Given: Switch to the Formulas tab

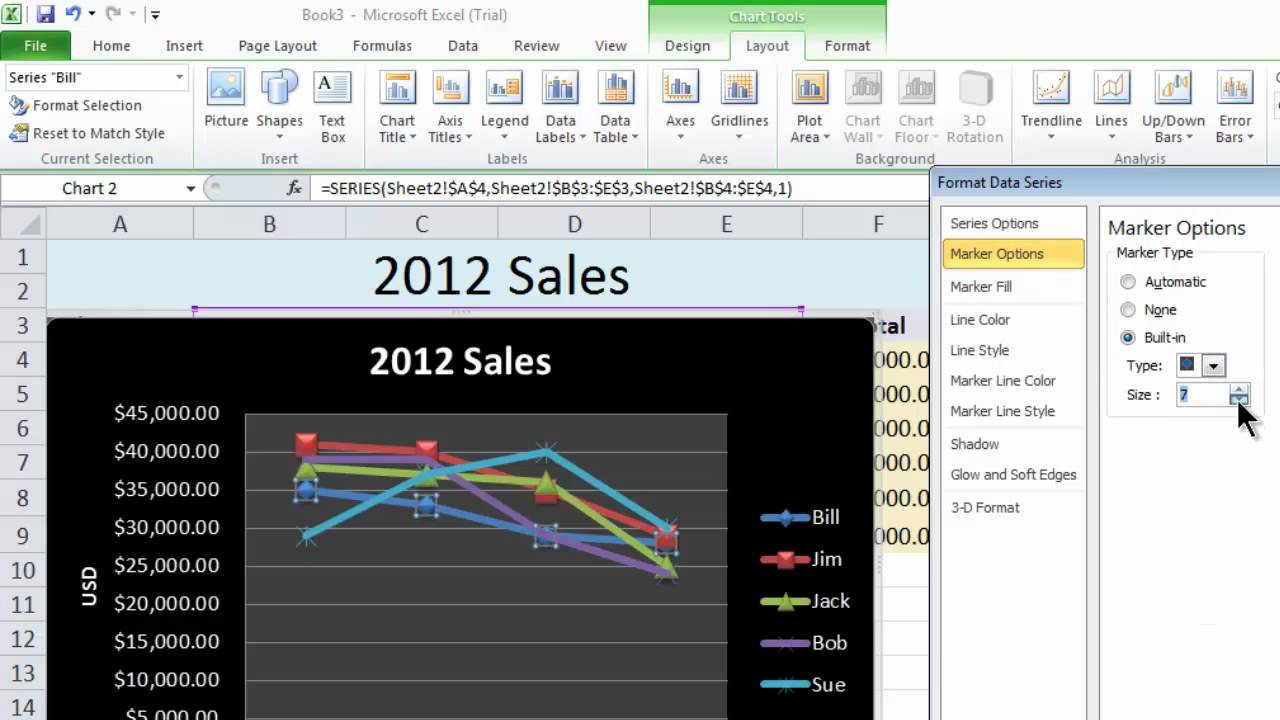Looking at the screenshot, I should click(x=382, y=46).
